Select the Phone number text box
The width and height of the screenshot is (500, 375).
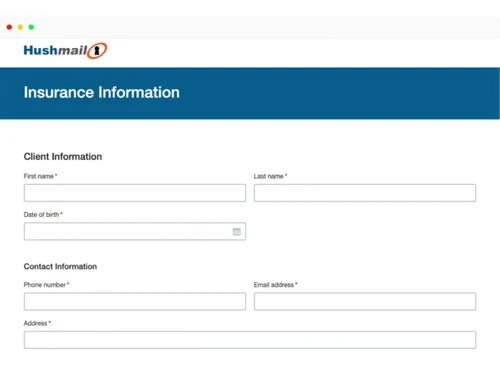coord(135,301)
